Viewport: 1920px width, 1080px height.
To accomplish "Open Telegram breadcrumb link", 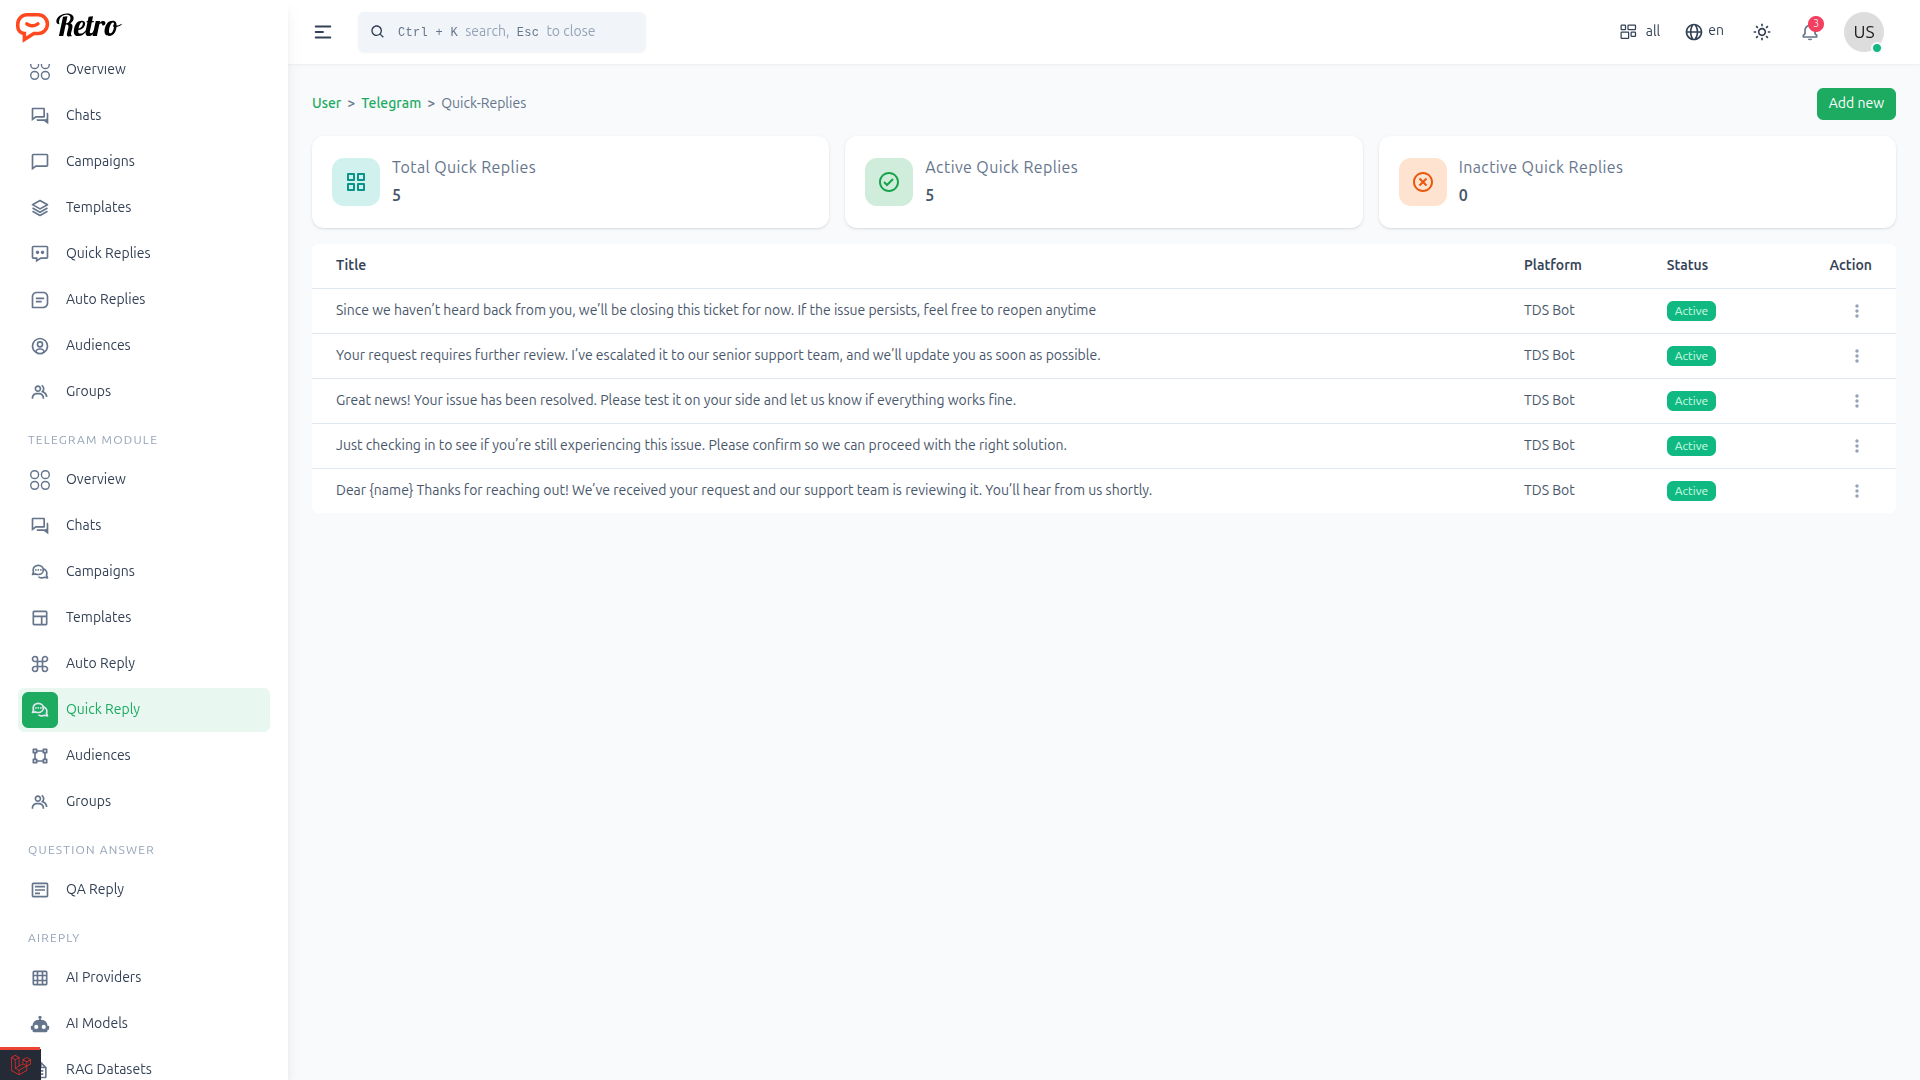I will (390, 103).
